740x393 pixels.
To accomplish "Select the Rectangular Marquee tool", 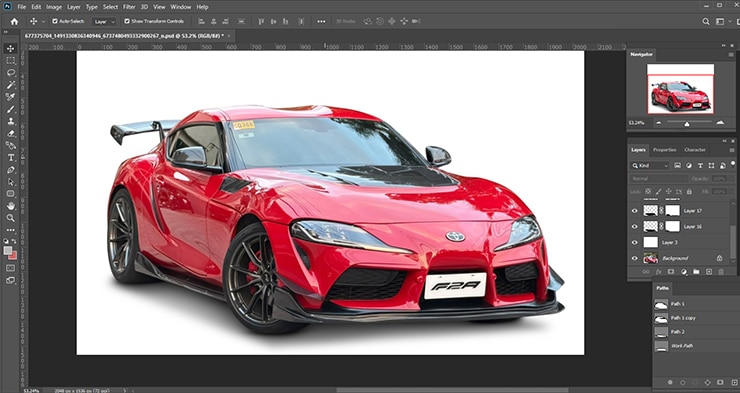I will [10, 60].
